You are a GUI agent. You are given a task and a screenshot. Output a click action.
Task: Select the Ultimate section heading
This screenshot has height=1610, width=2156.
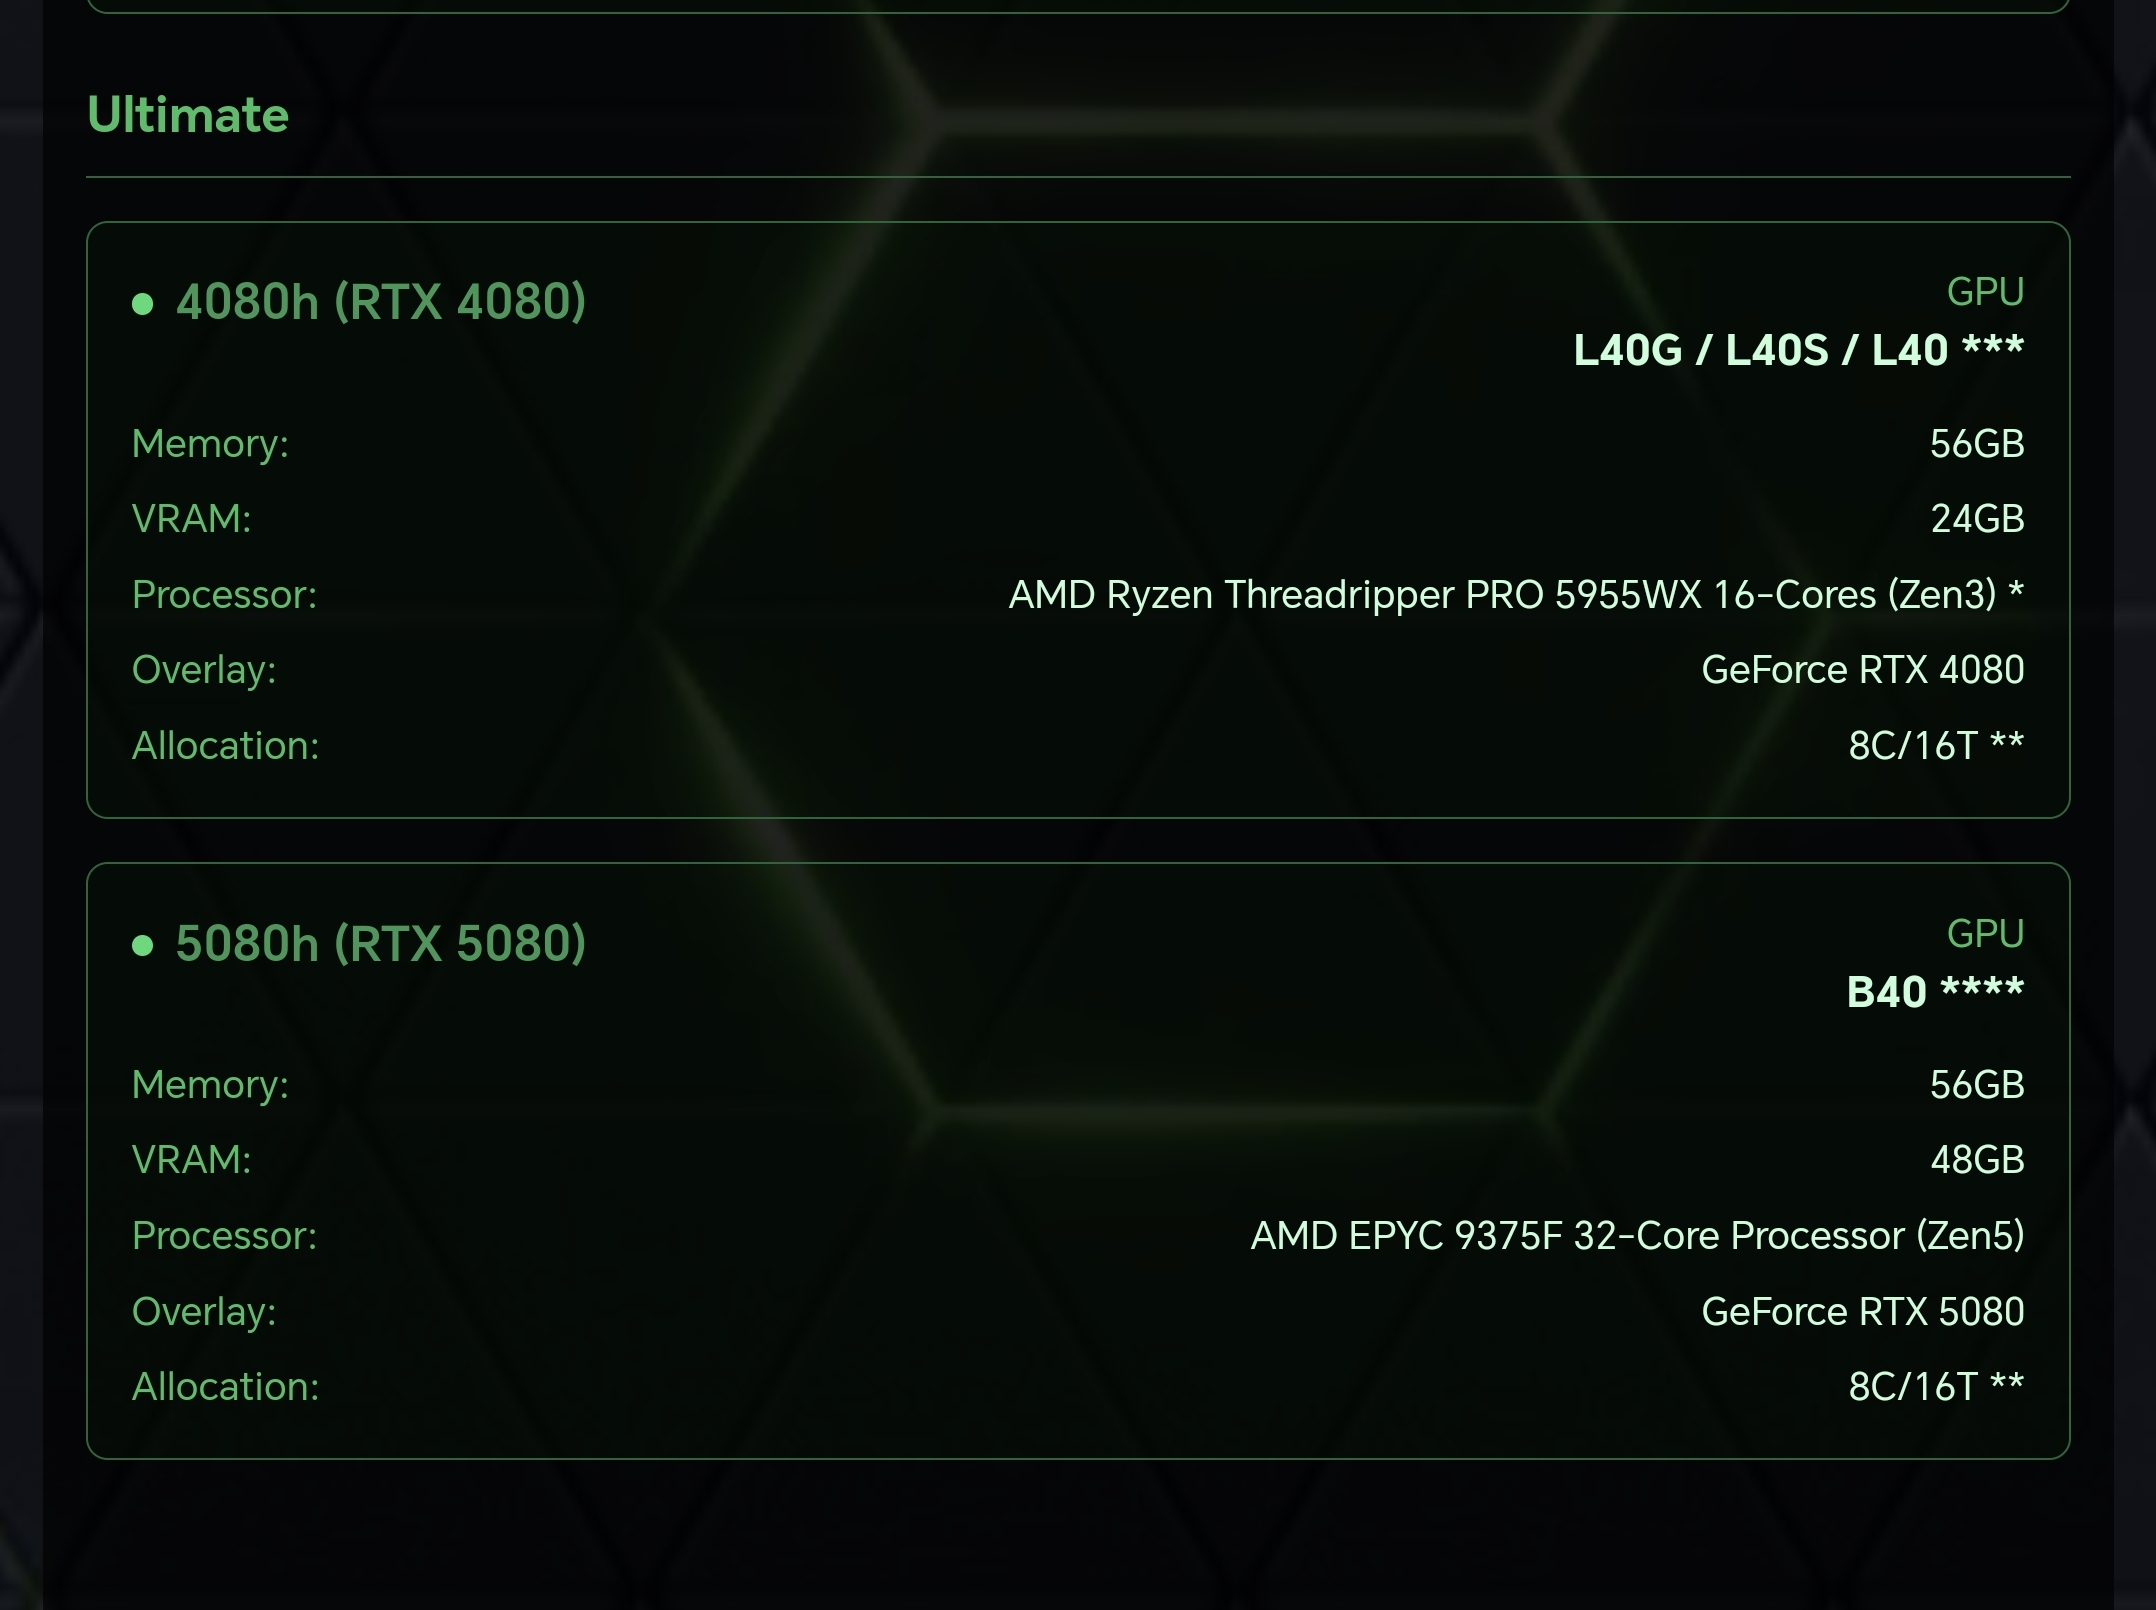pos(188,115)
